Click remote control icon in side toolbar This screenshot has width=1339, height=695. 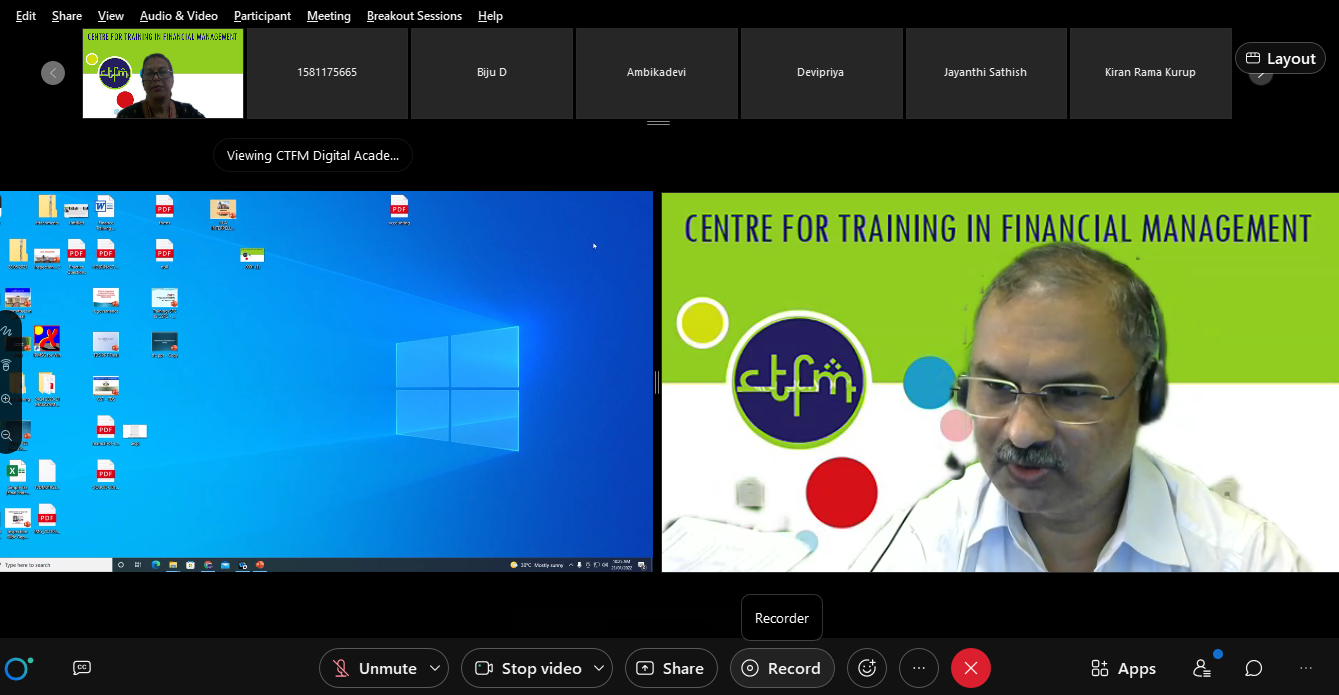7,365
